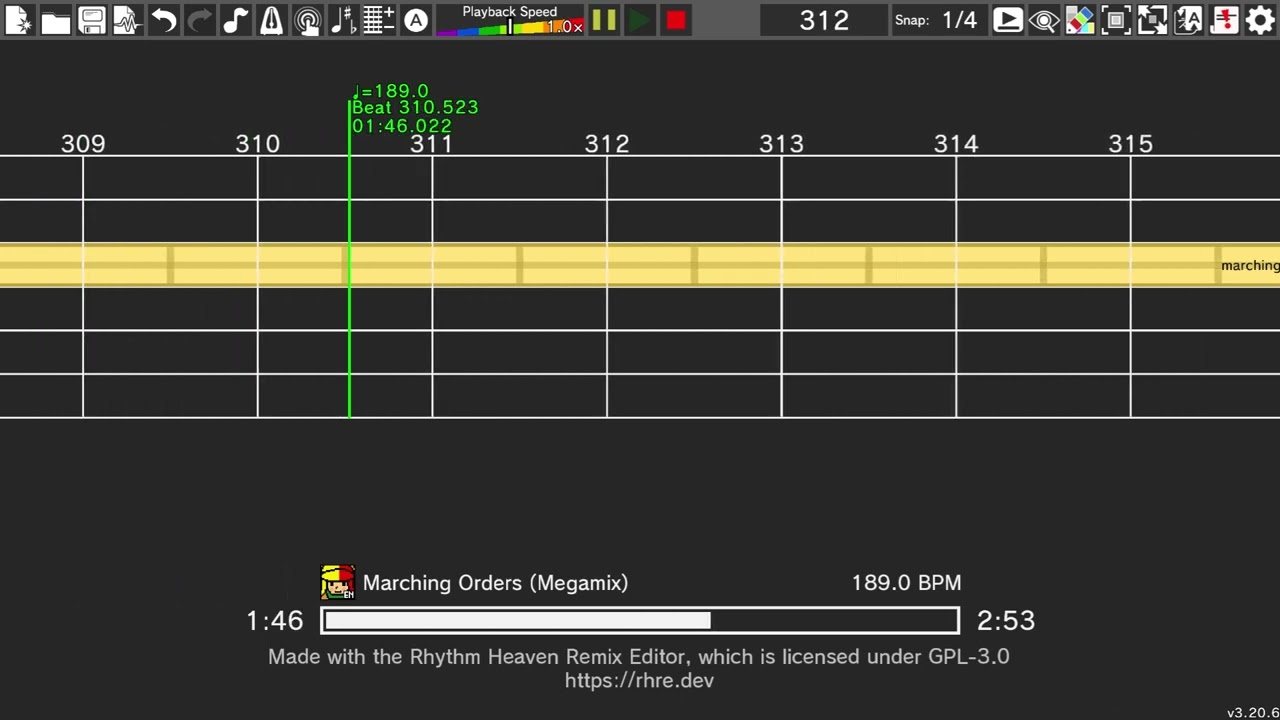Open the language translation icon
The image size is (1280, 720).
1187,20
